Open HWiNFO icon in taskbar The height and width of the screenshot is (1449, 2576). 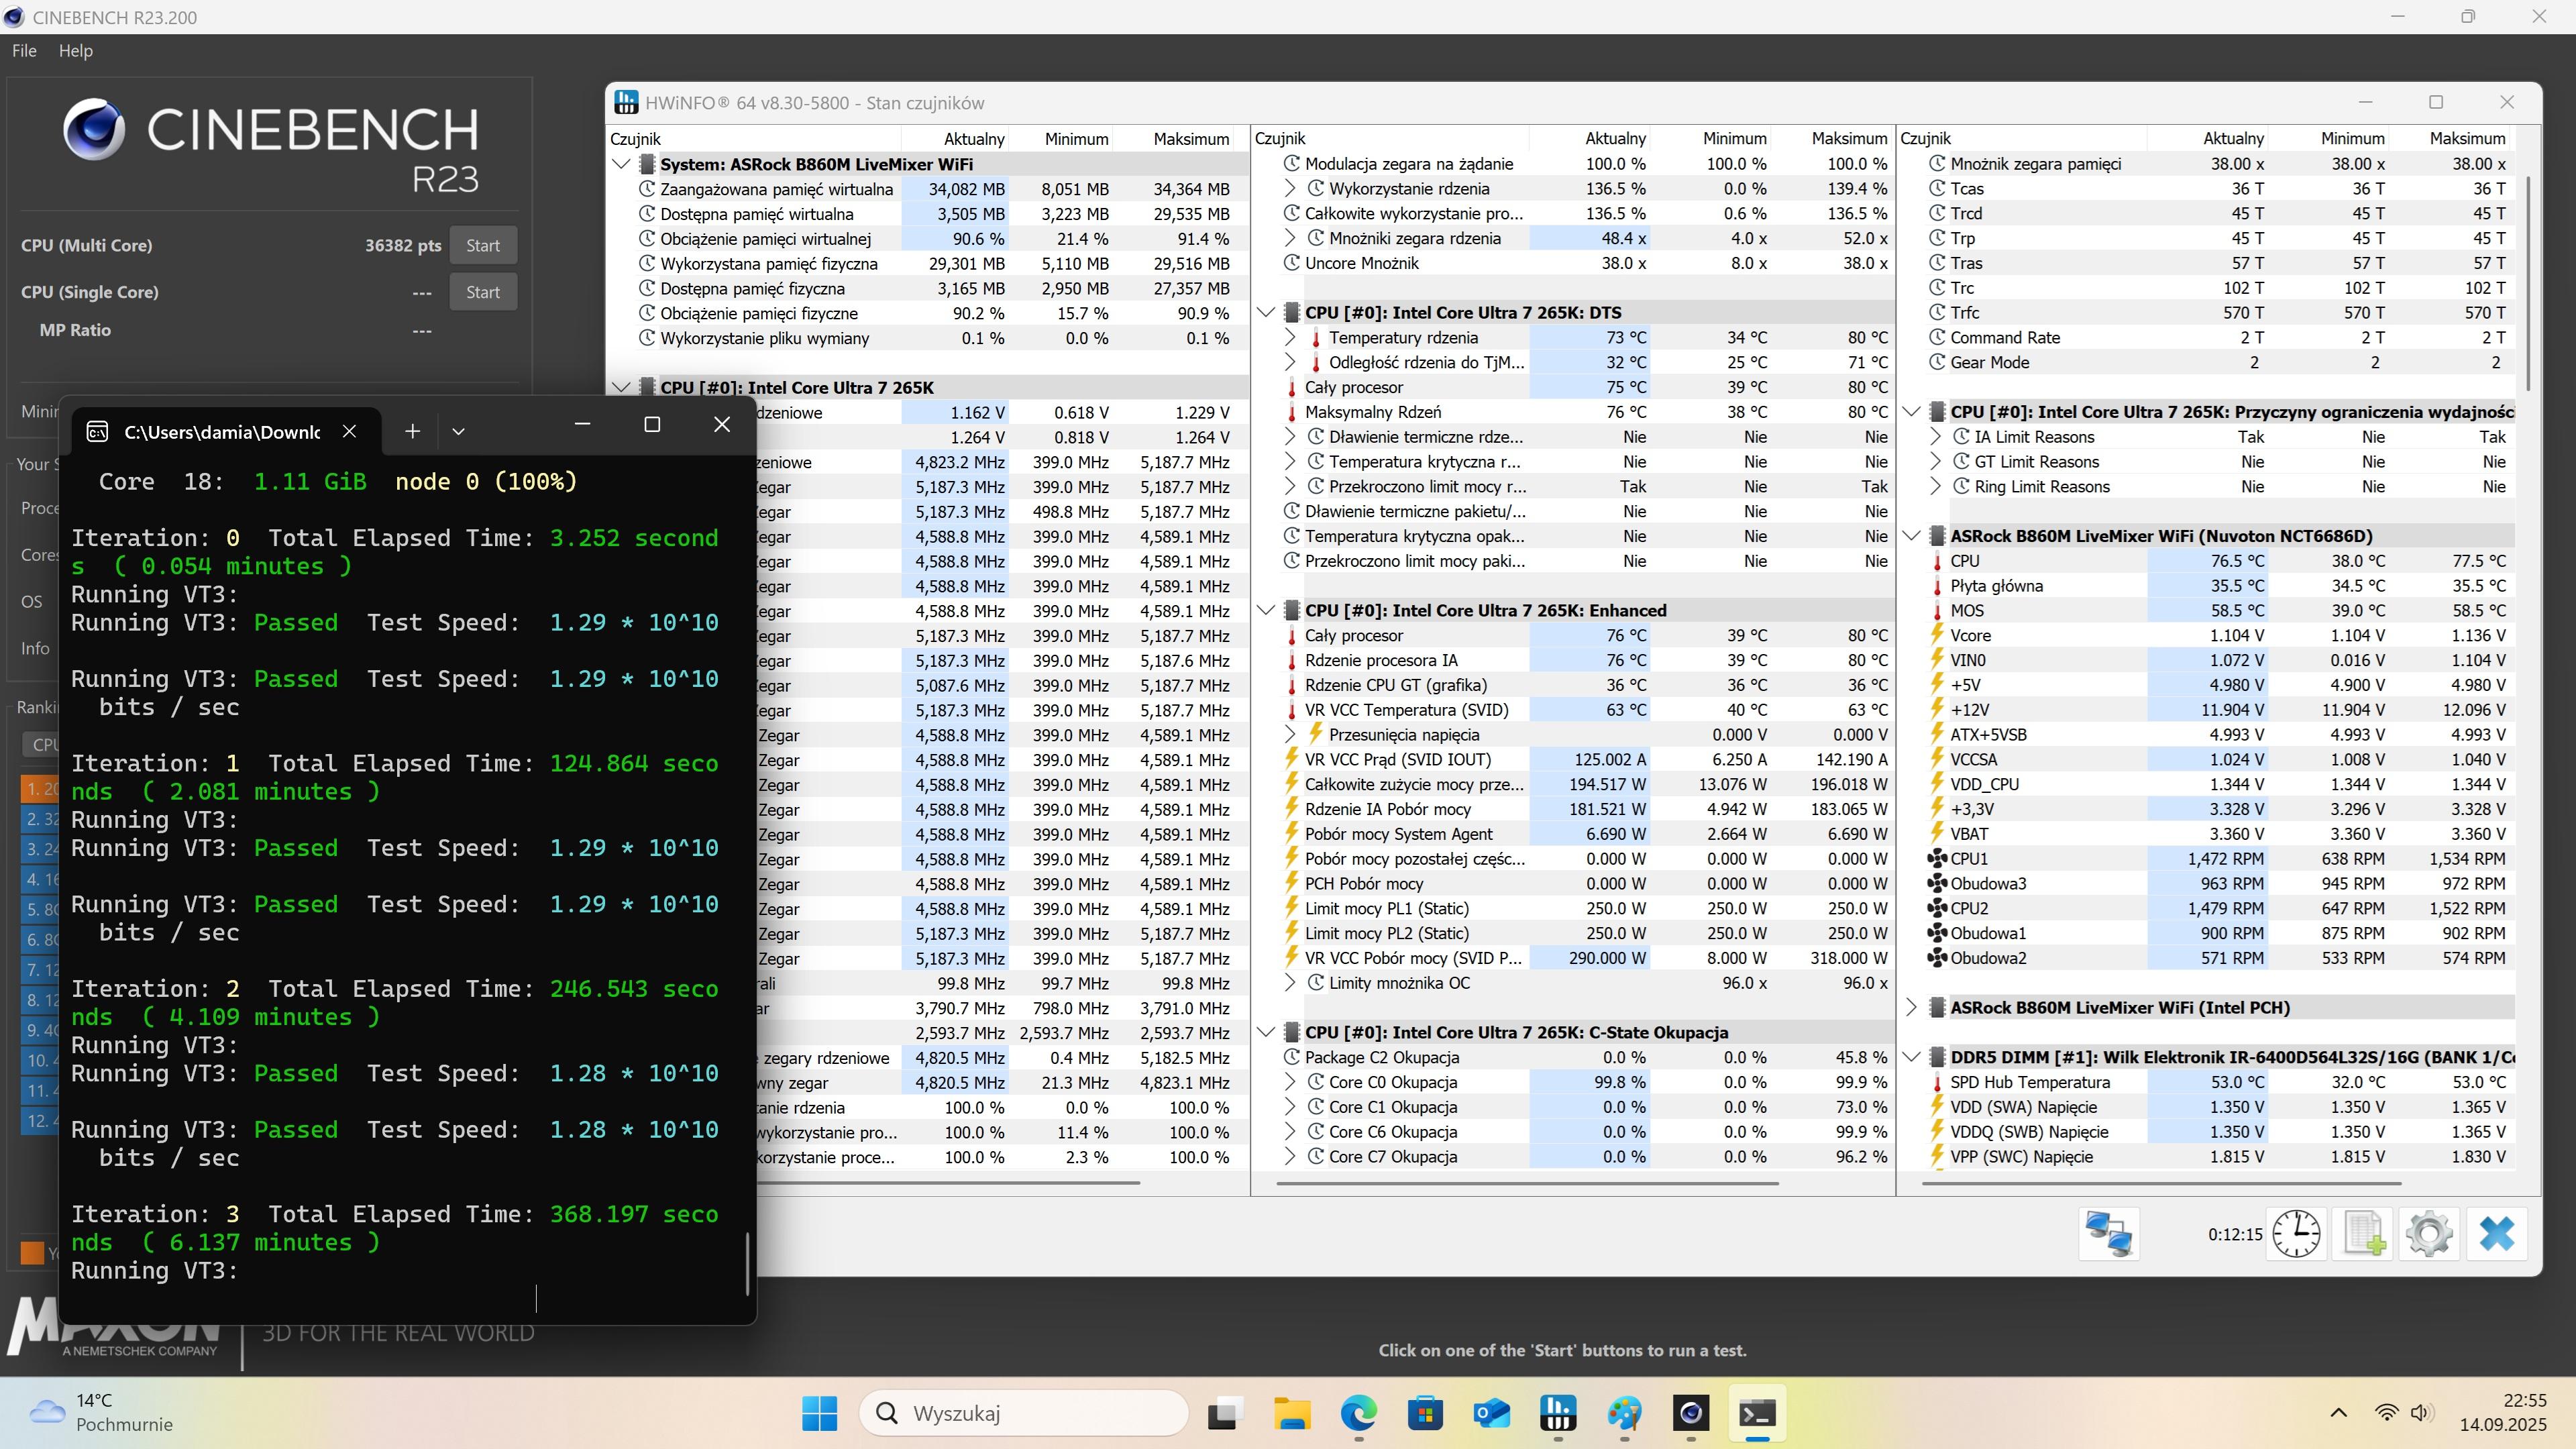point(1558,1413)
